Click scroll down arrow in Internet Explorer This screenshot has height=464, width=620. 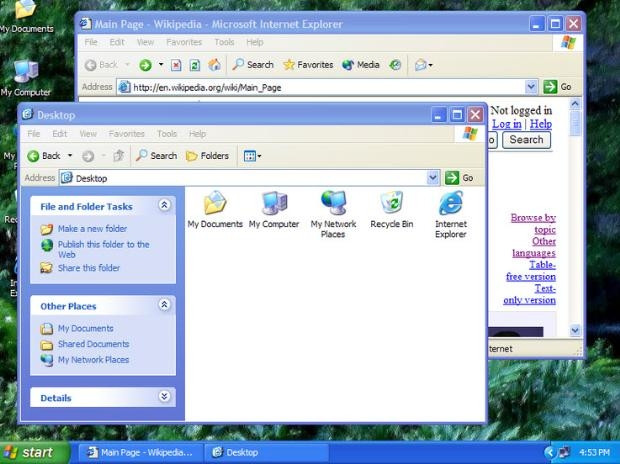point(575,330)
